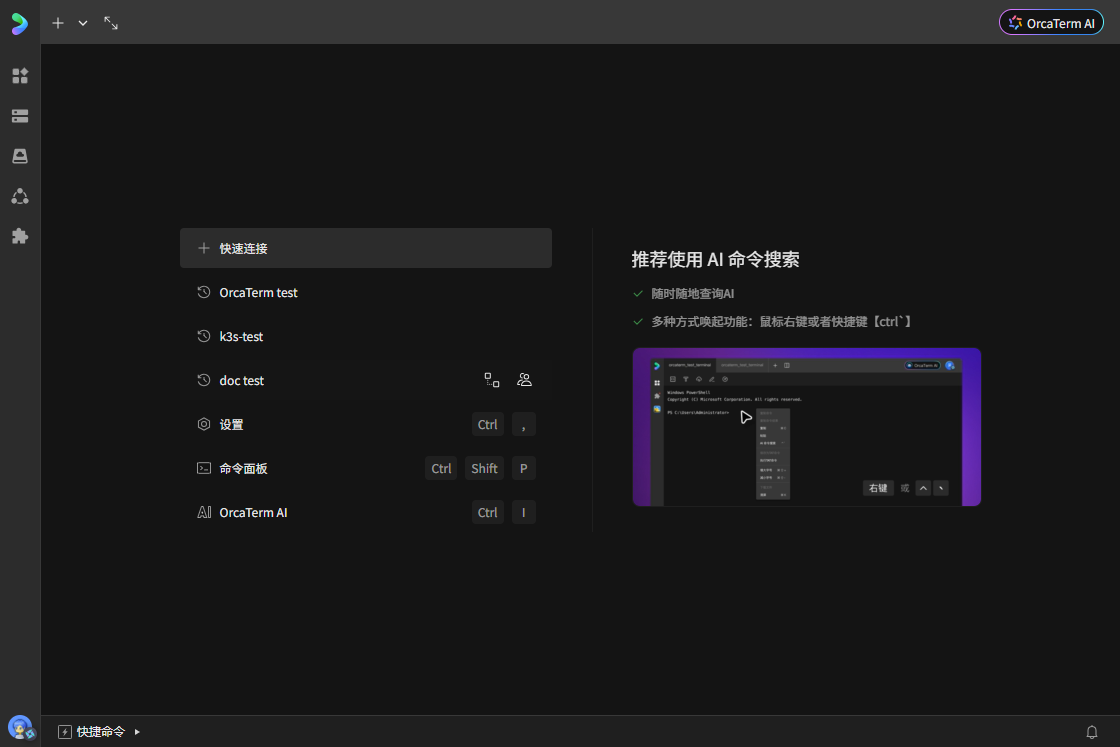Open 快捷命令 quick commands in status bar
This screenshot has width=1120, height=747.
click(x=100, y=731)
